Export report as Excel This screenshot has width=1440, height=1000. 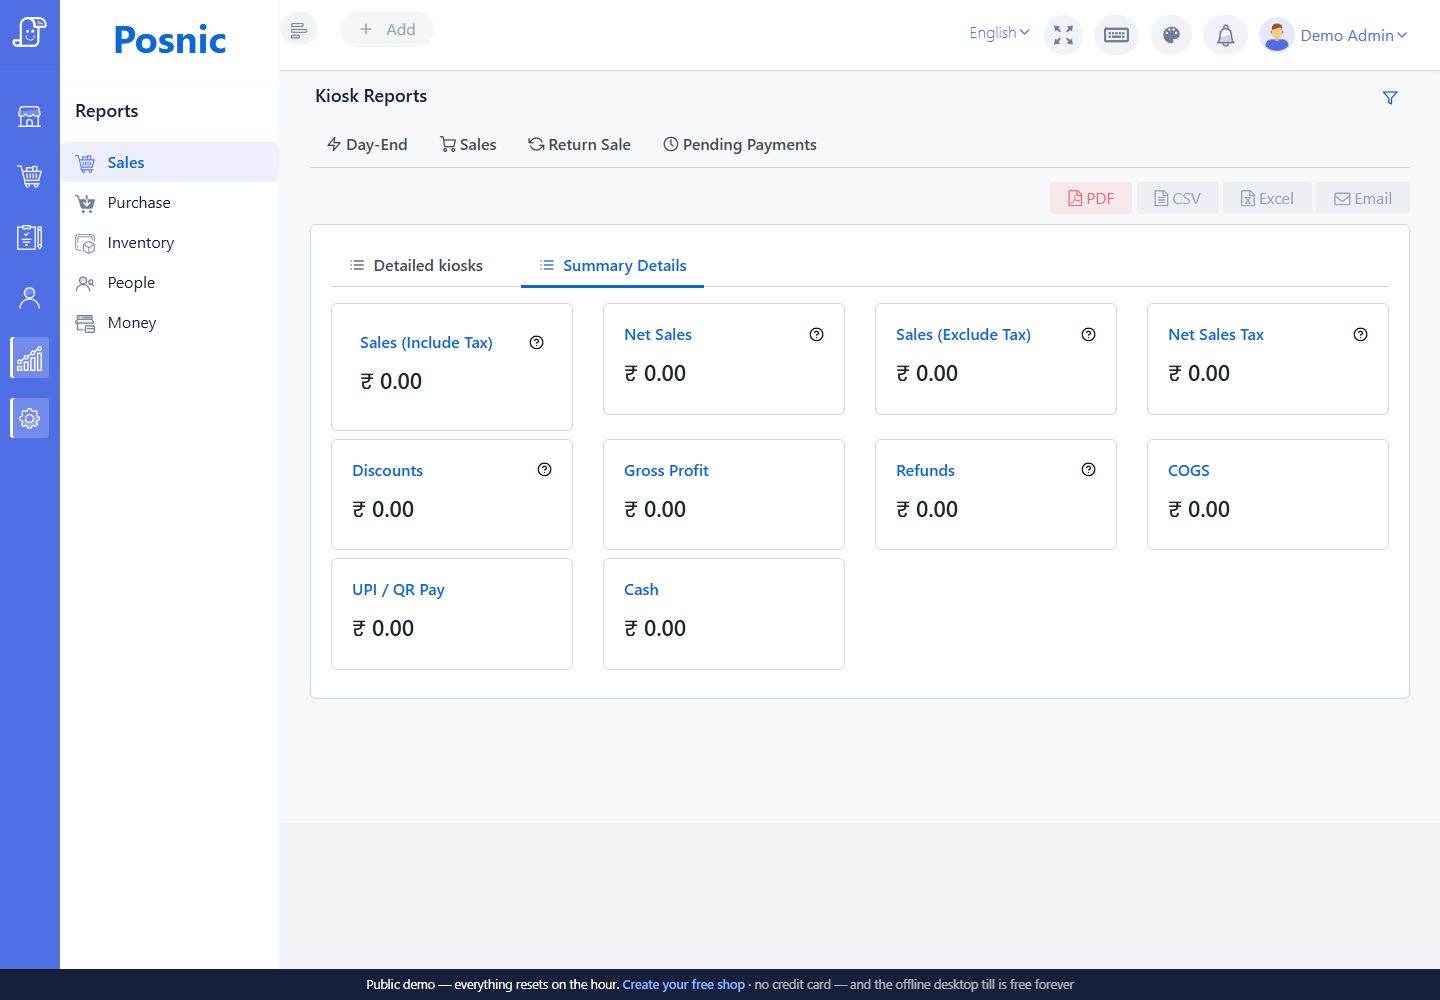1267,198
